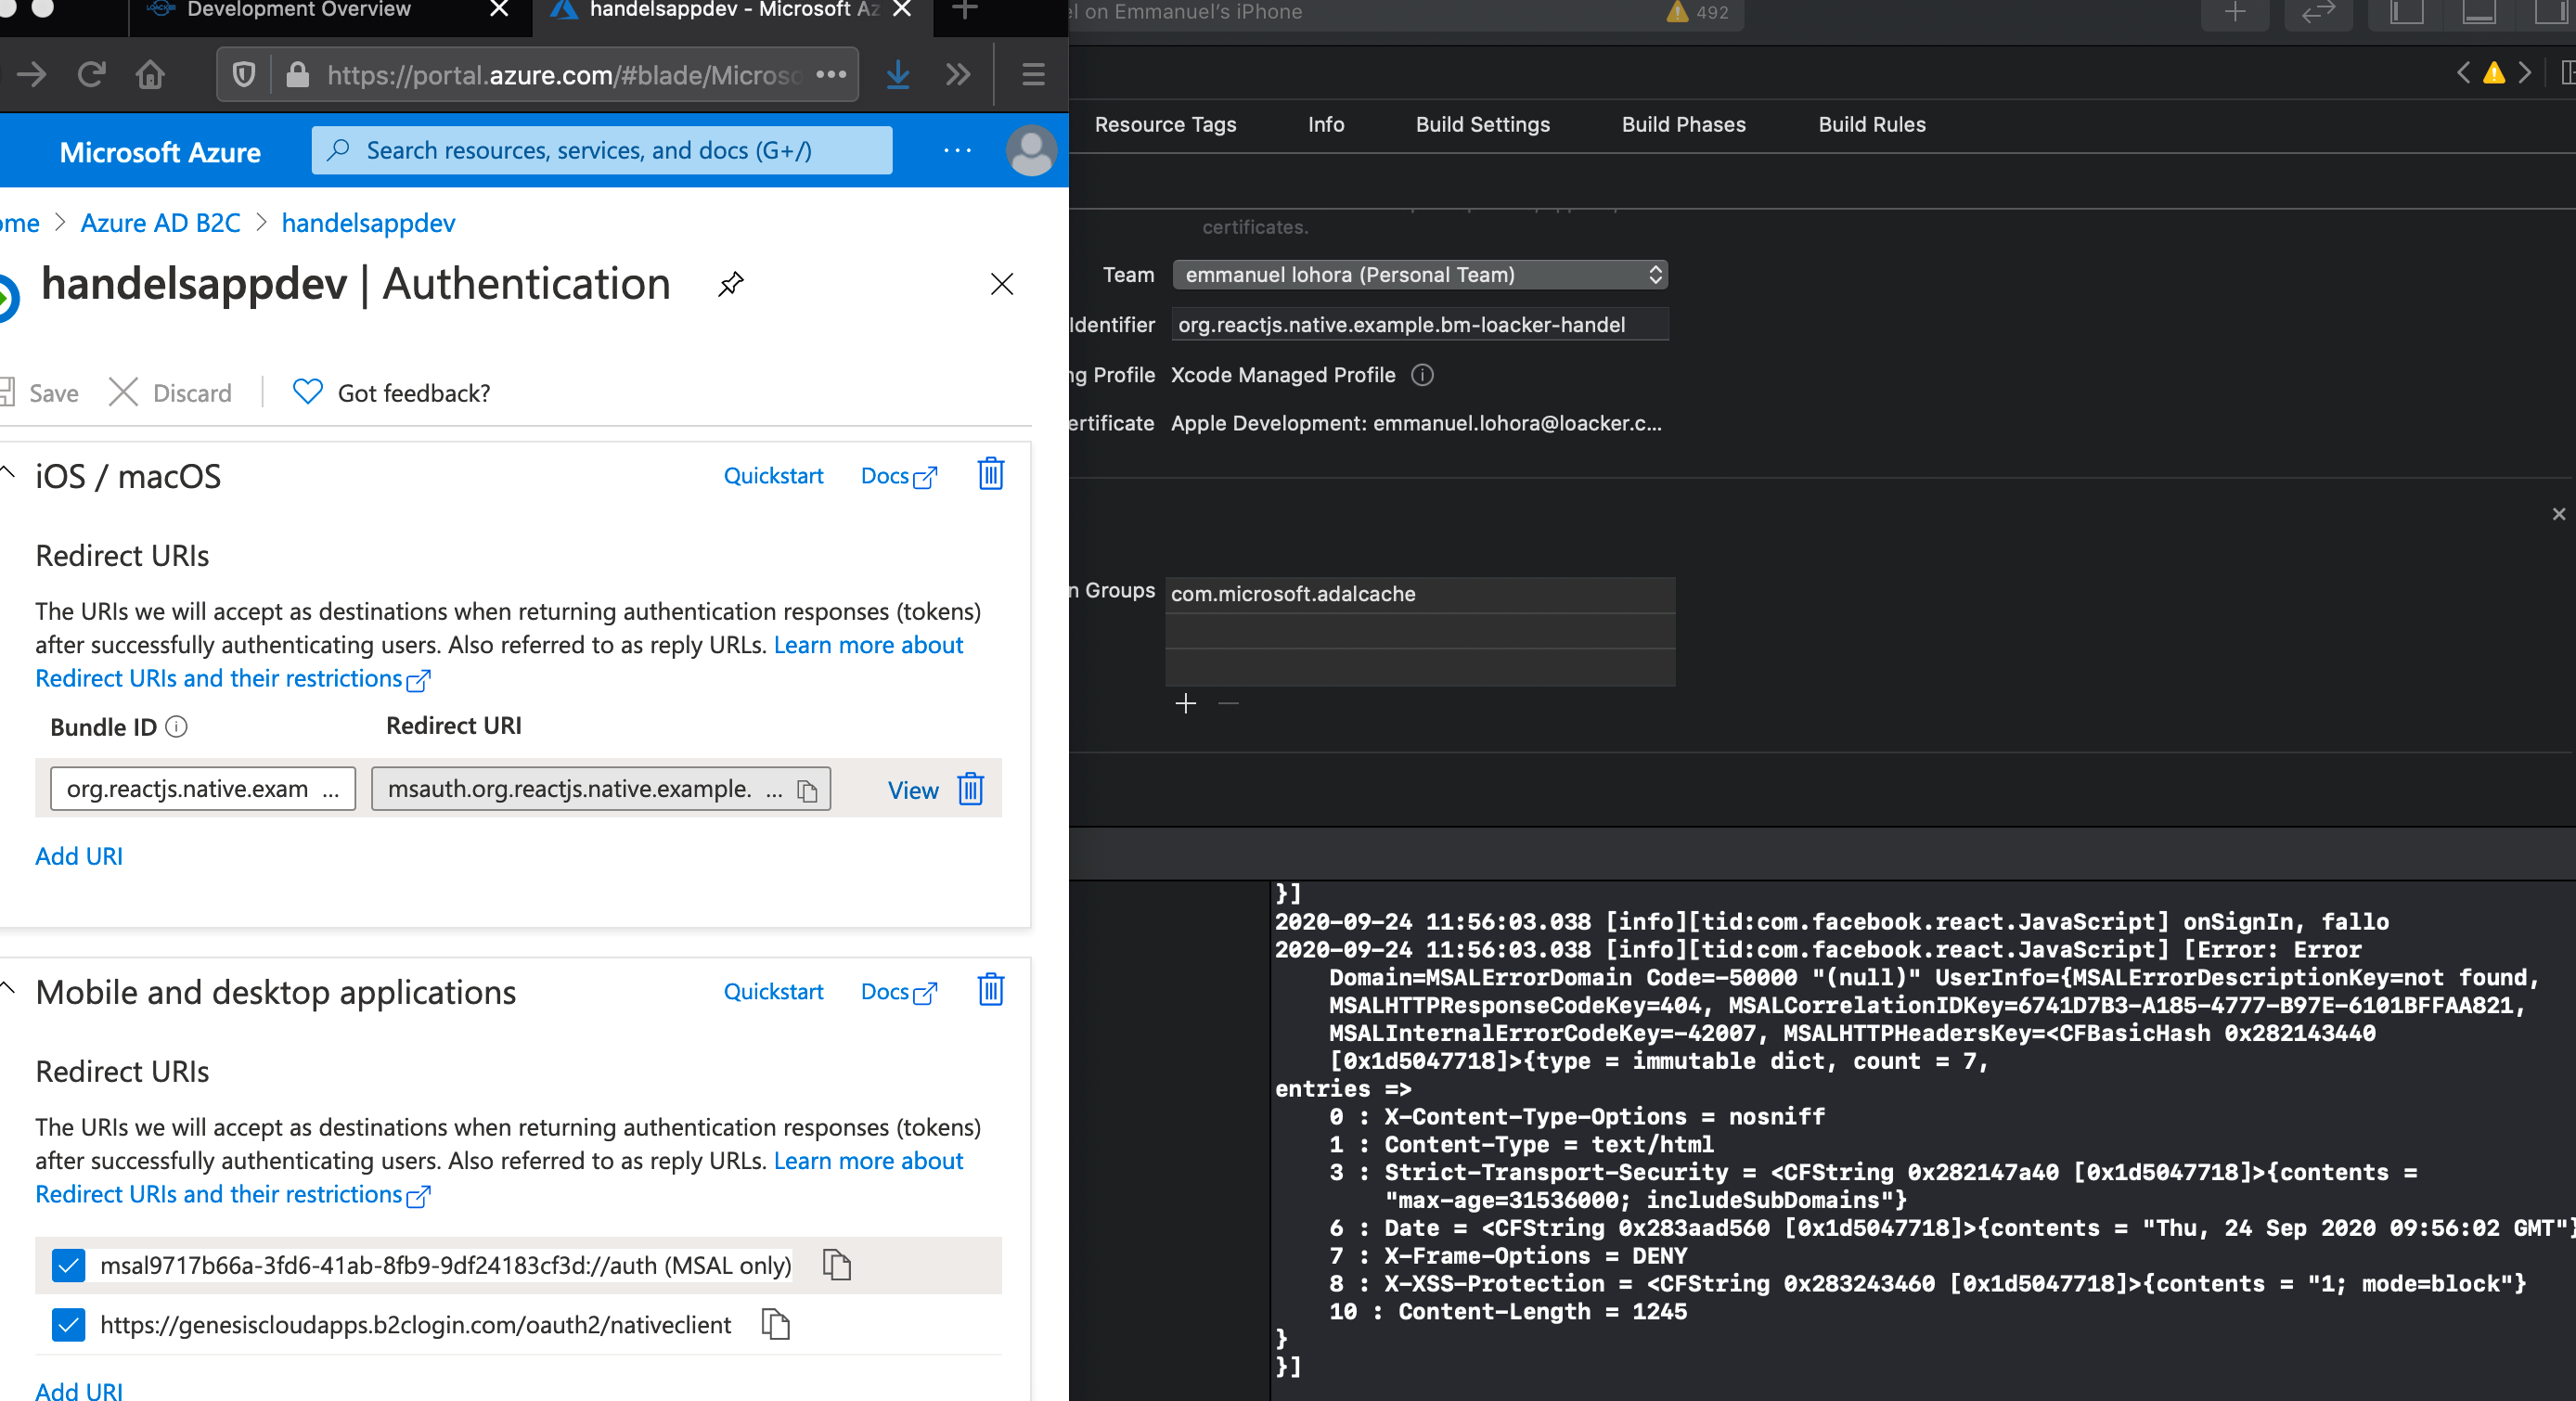Uncheck the genesiscloudapps b2clogin redirect URI

(x=68, y=1326)
